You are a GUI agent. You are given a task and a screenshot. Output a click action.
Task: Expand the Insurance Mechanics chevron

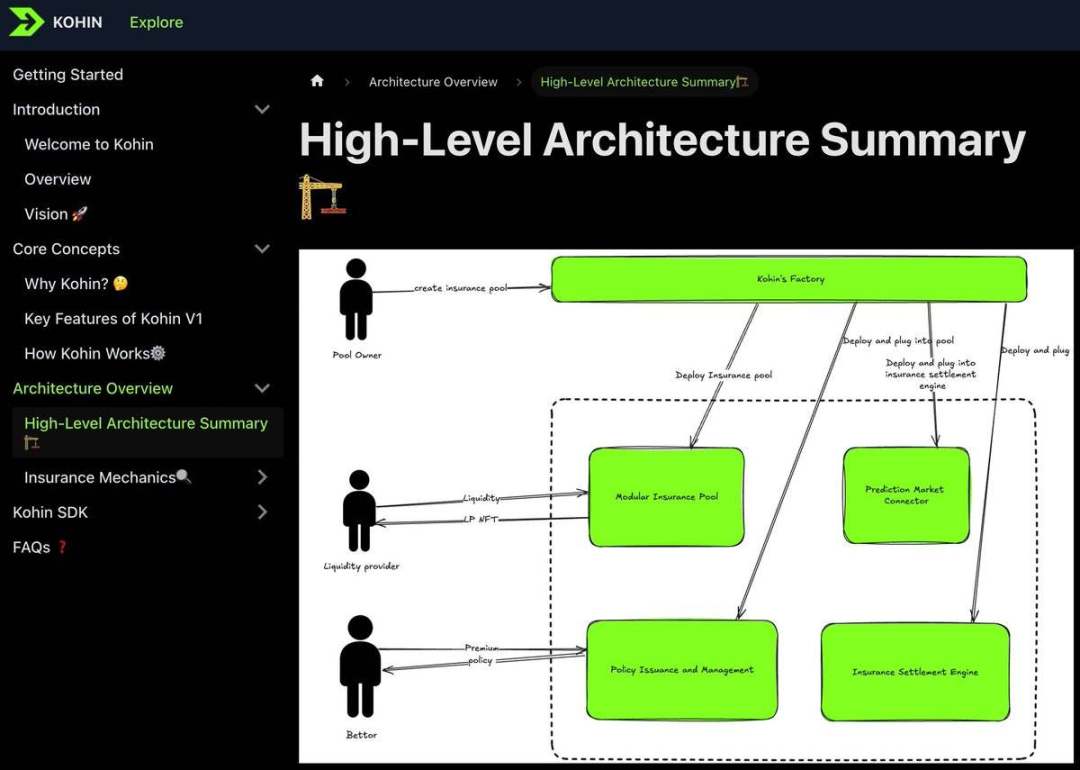tap(262, 478)
